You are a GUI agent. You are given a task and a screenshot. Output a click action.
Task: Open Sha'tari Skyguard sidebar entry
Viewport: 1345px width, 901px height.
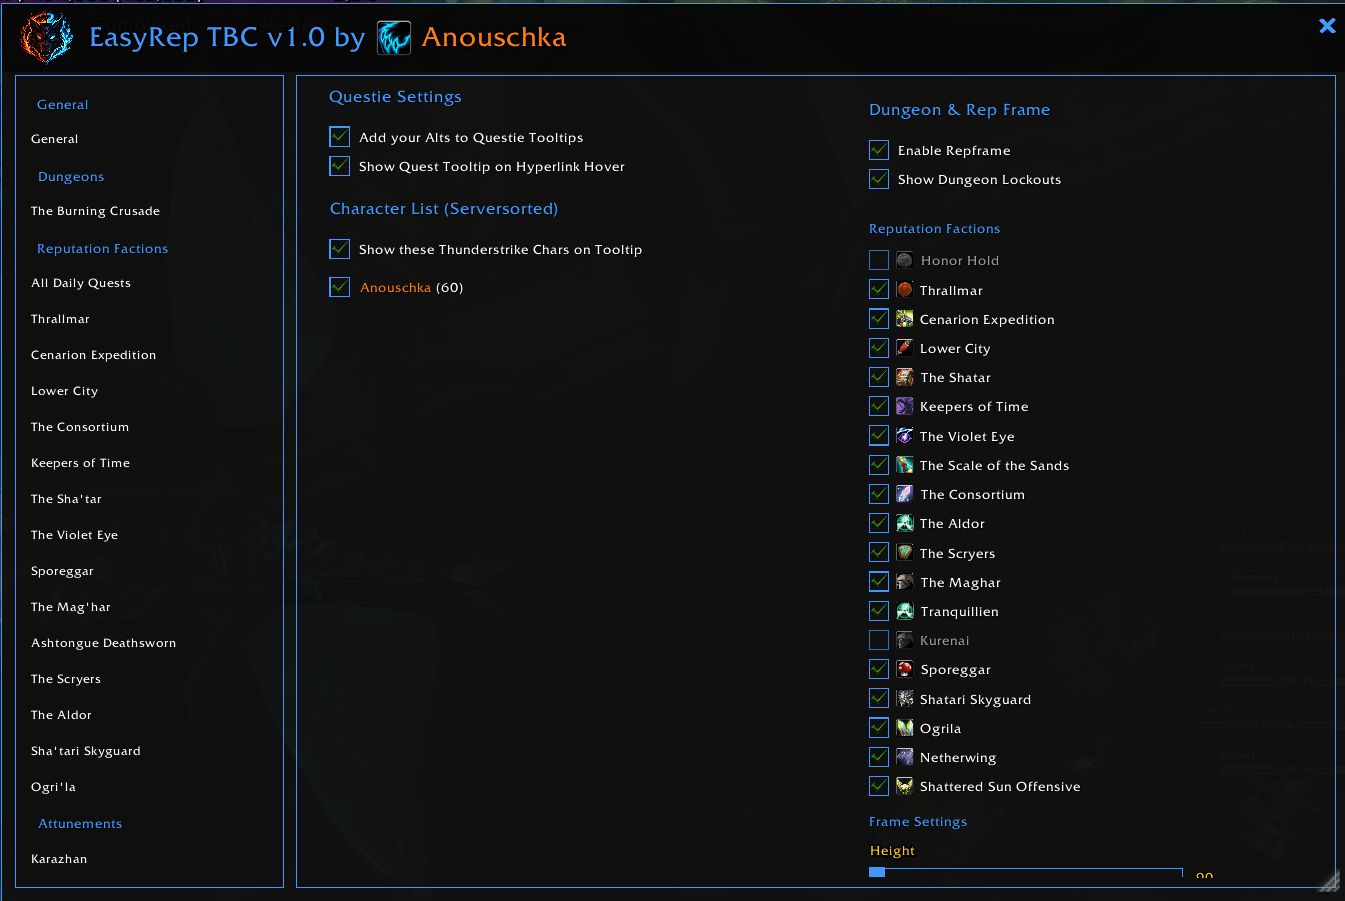coord(86,751)
